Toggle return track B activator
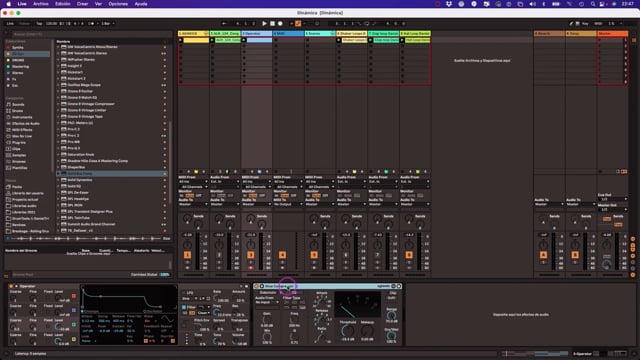This screenshot has height=360, width=640. pyautogui.click(x=575, y=255)
